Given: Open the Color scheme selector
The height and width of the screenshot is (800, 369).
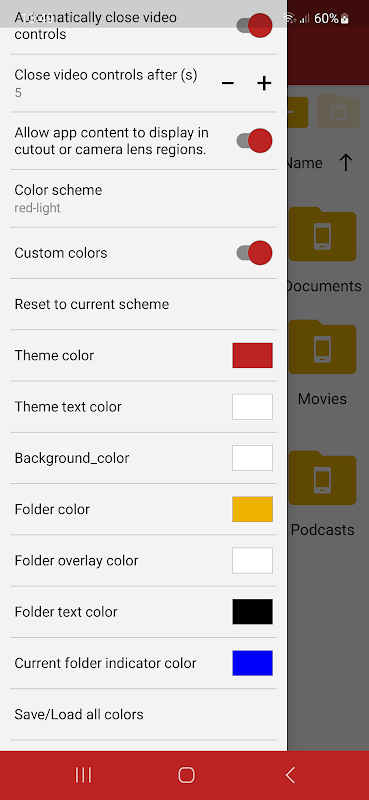Looking at the screenshot, I should coord(143,198).
